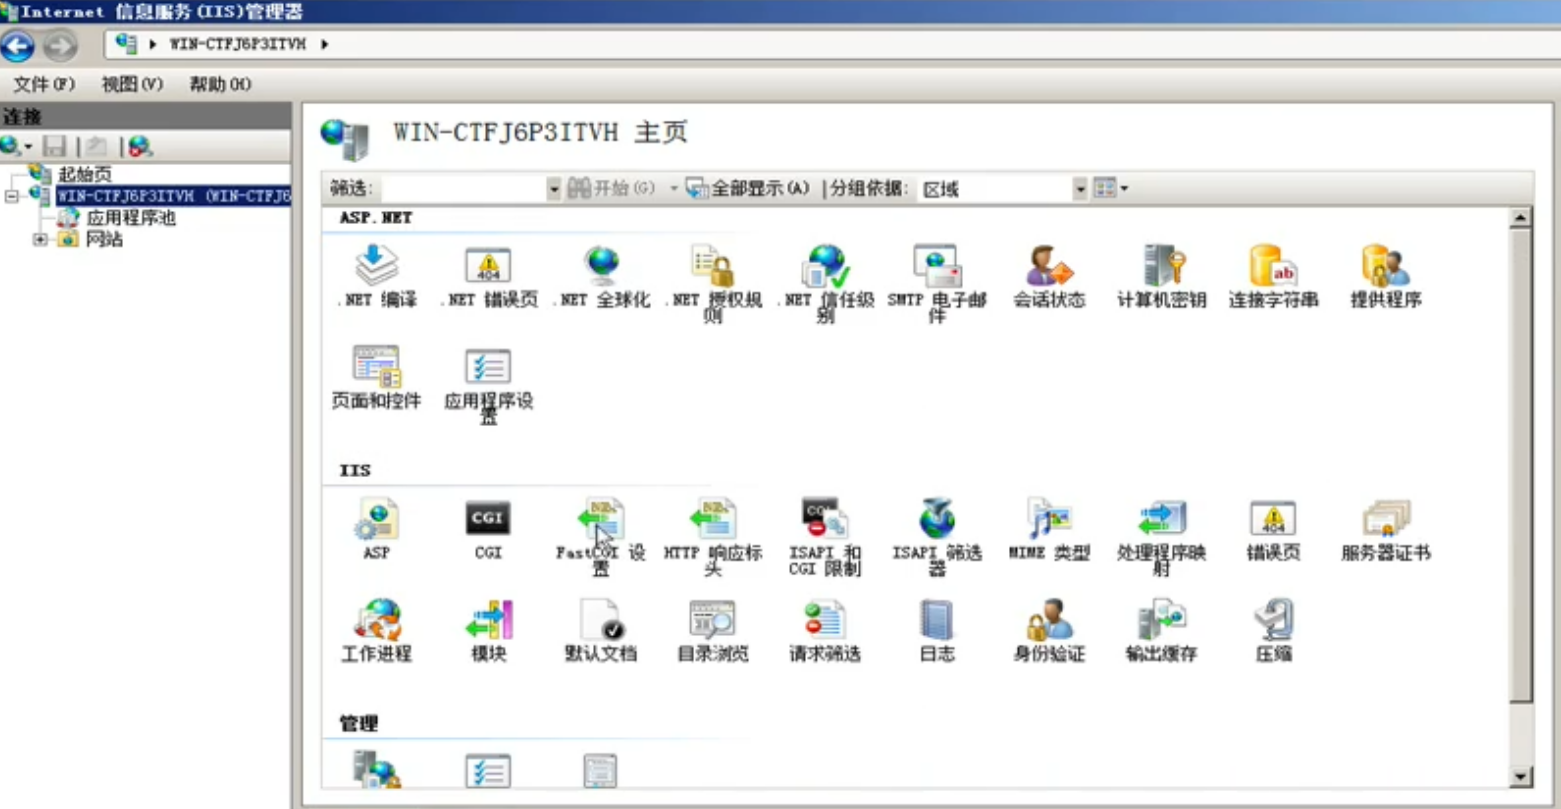Open FastCGI 设置 feature

pos(601,536)
